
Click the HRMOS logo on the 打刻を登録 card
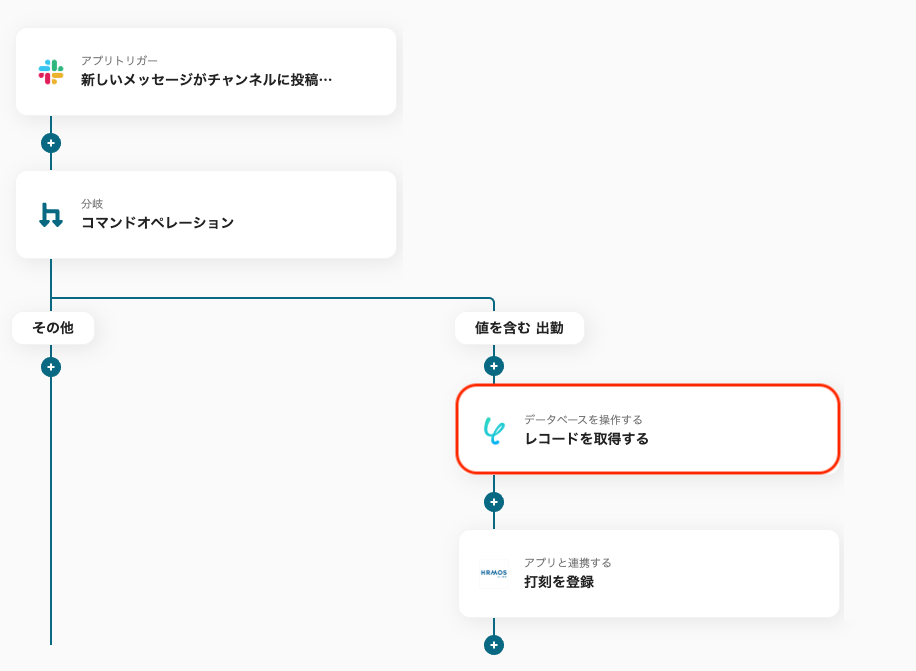[494, 573]
